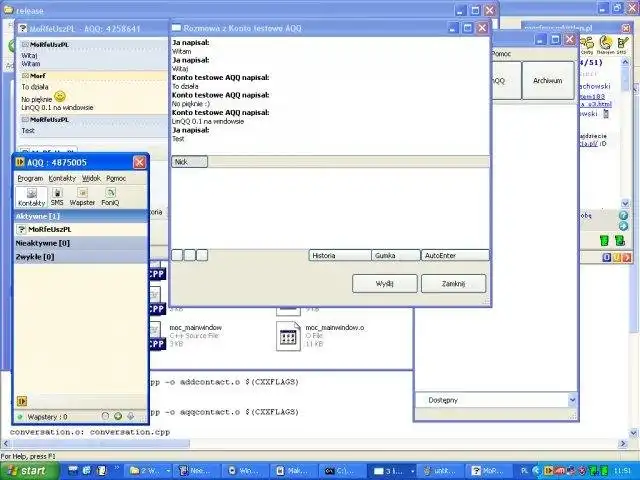Open the Dostępny status dropdown

tap(573, 400)
